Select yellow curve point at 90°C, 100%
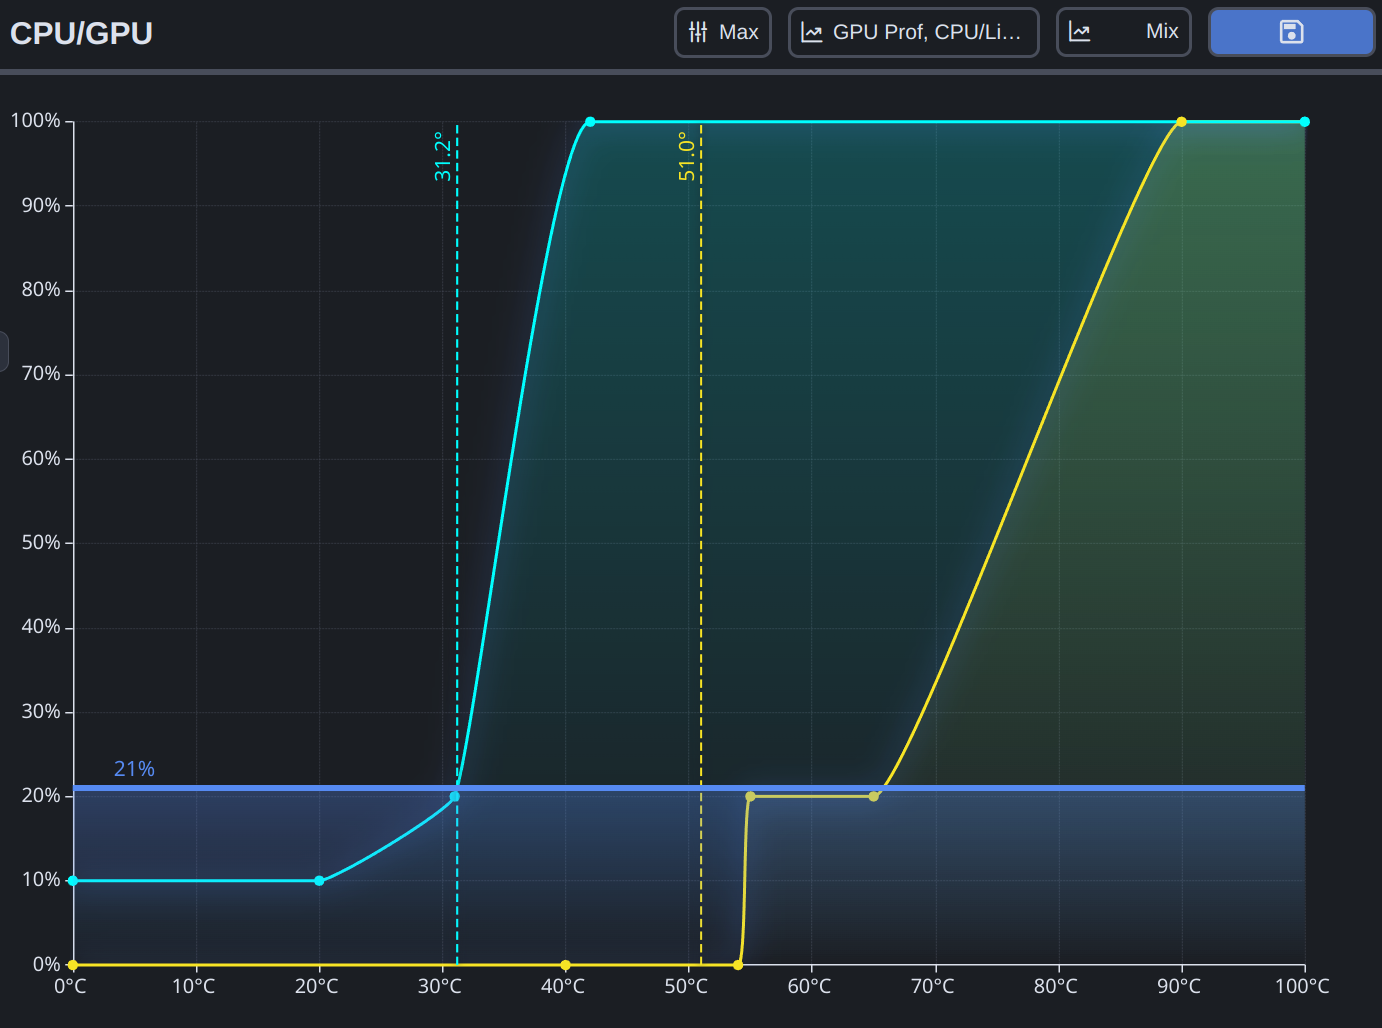Viewport: 1382px width, 1028px height. tap(1181, 122)
